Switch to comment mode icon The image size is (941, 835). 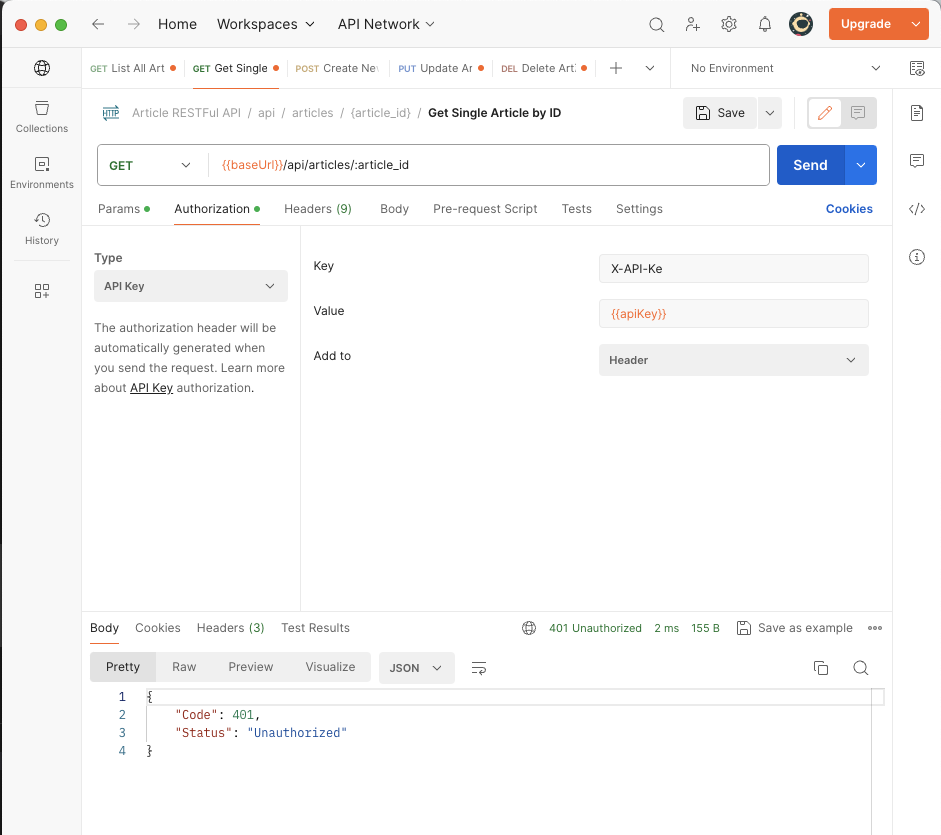[858, 113]
